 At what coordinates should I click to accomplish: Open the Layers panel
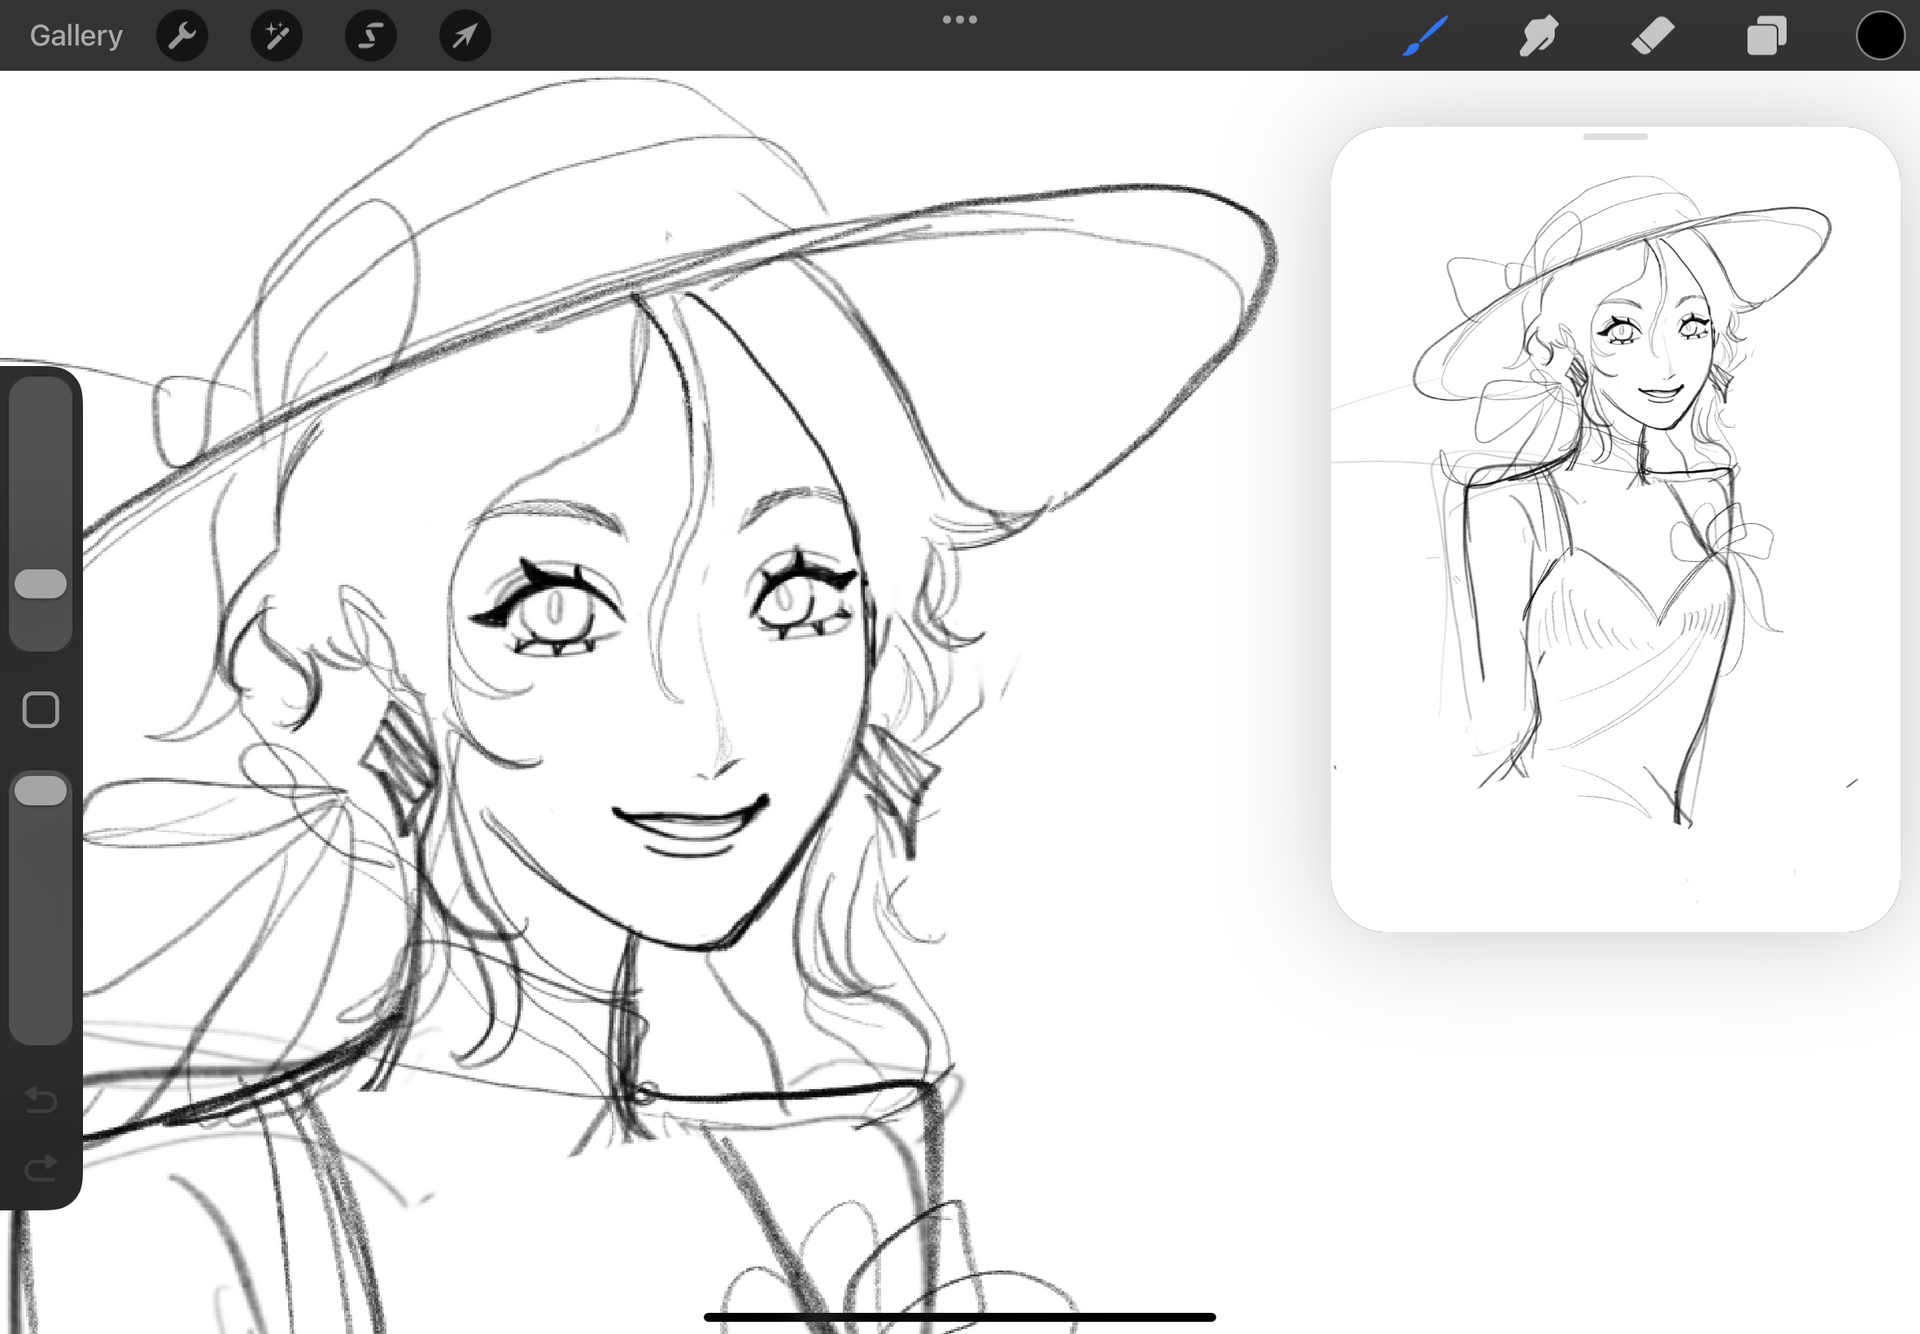pos(1766,36)
